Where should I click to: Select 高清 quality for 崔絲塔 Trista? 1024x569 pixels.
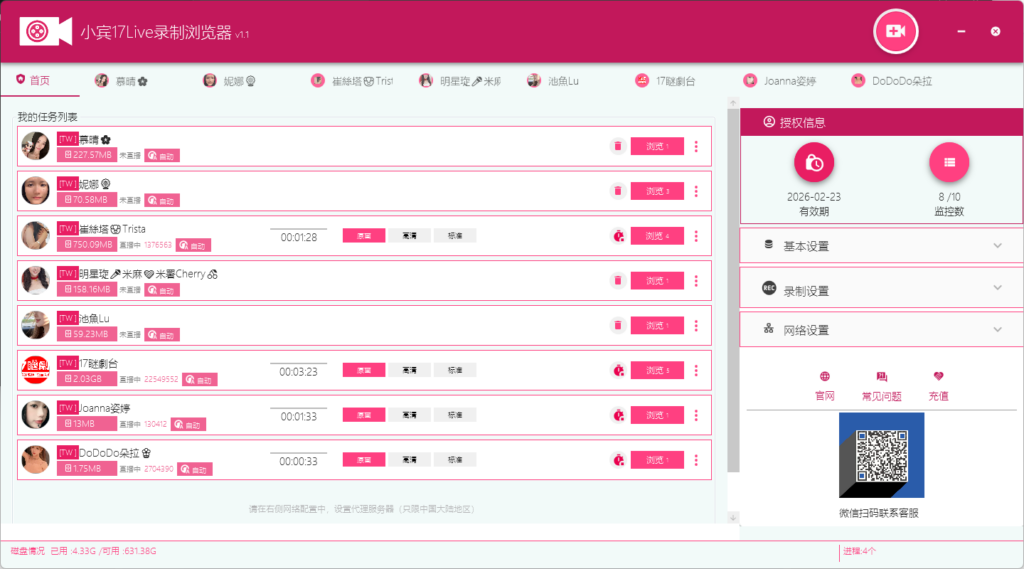tap(409, 236)
